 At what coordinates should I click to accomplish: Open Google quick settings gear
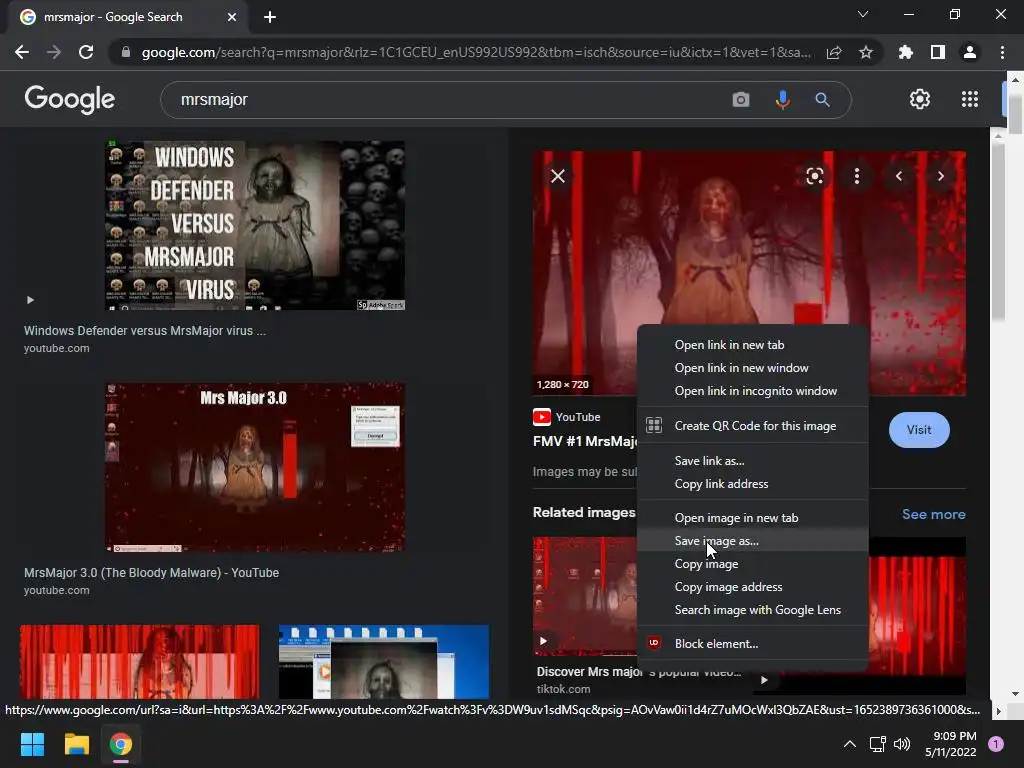coord(920,99)
